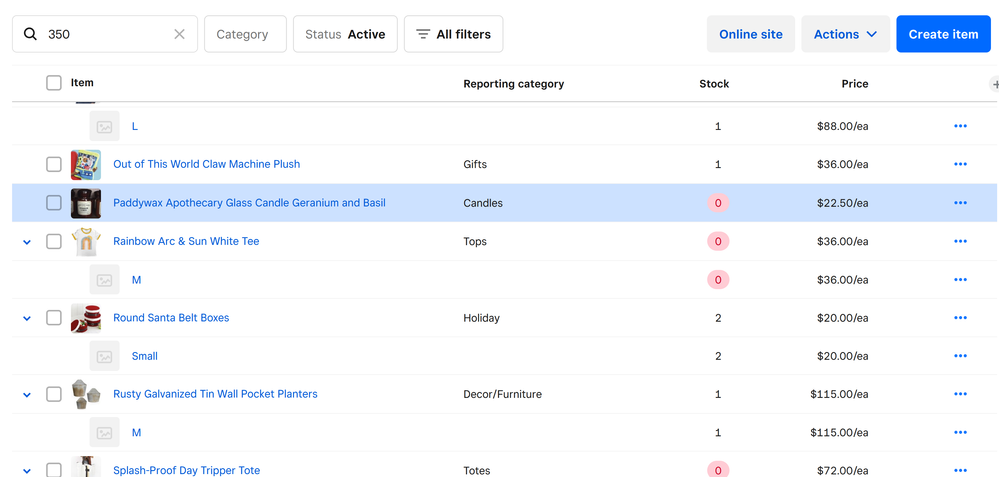The image size is (999, 477).
Task: Clear the search field with X icon
Action: 179,34
